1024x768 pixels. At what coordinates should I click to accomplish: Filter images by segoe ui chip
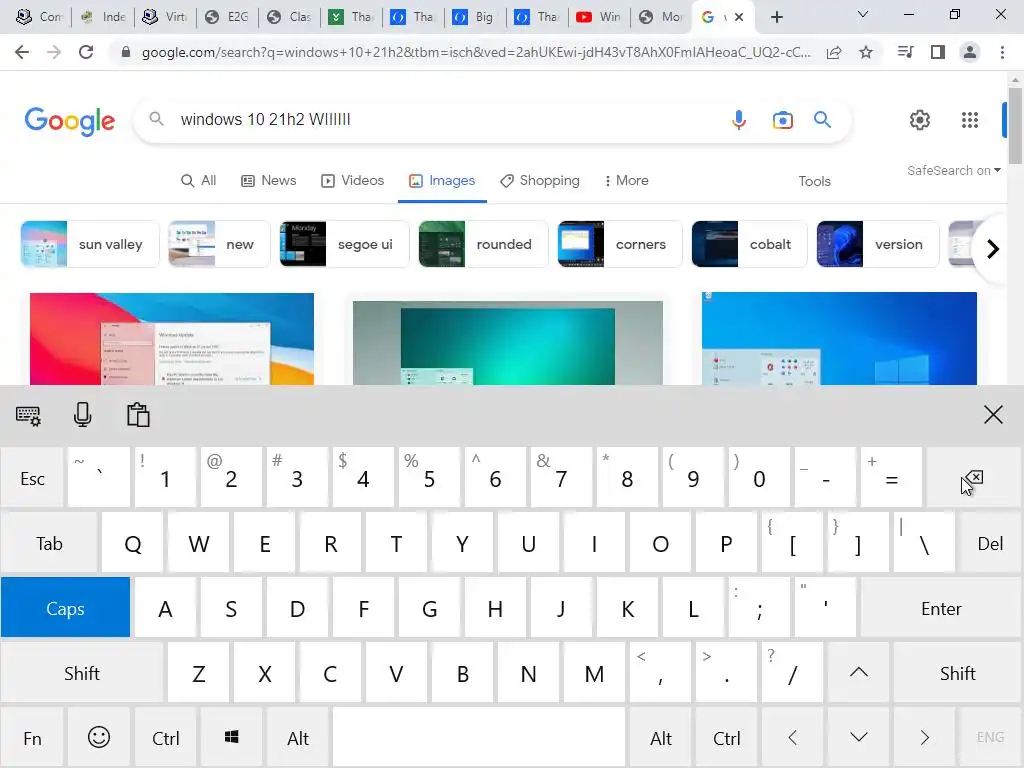[x=344, y=244]
